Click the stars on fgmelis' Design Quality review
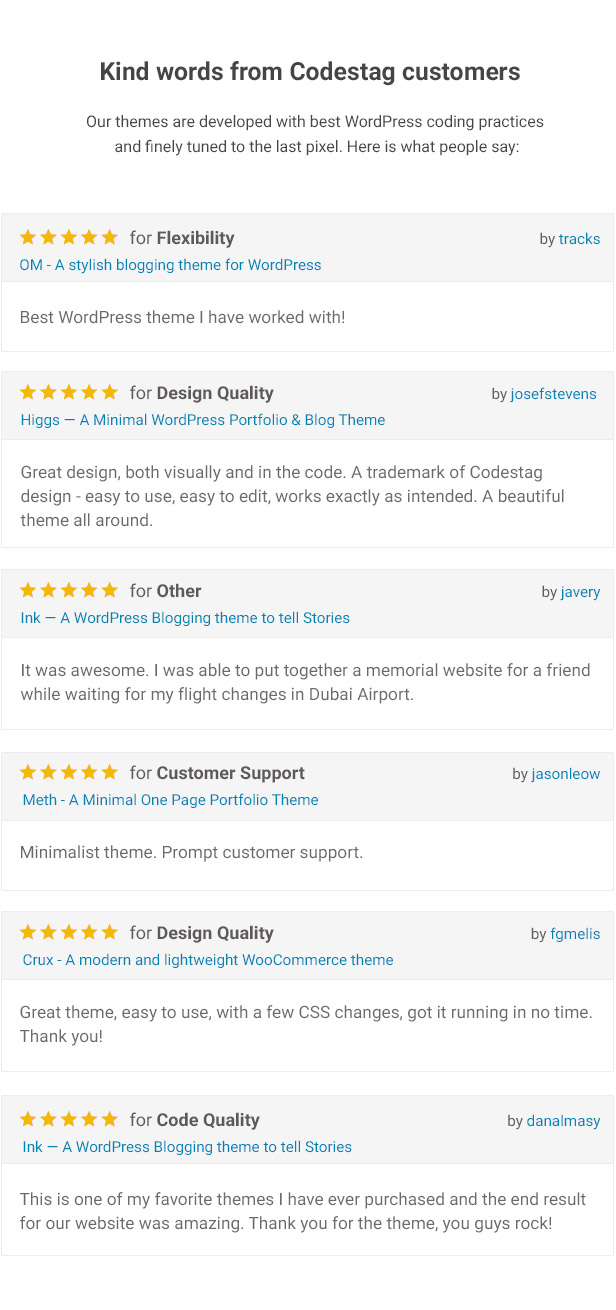This screenshot has width=616, height=1310. [x=69, y=932]
